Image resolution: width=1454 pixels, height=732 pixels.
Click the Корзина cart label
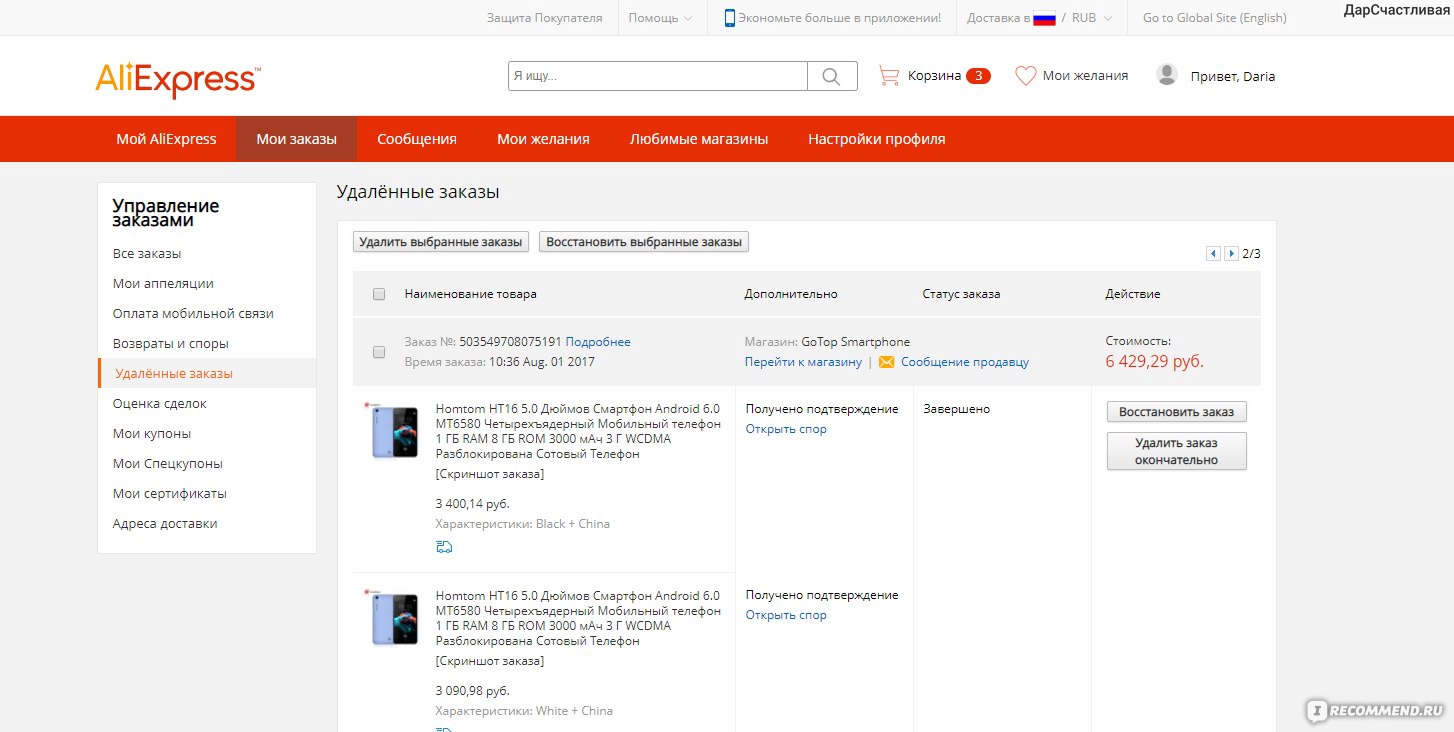click(934, 76)
